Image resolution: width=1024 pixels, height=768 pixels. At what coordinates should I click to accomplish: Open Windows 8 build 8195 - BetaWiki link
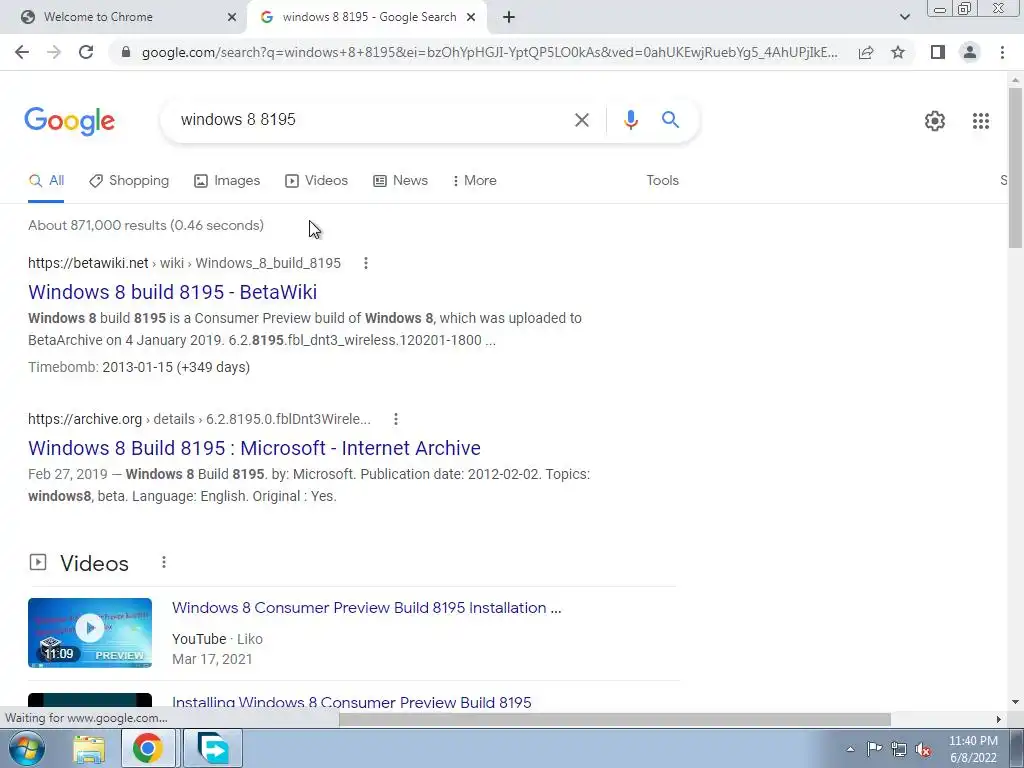[172, 292]
